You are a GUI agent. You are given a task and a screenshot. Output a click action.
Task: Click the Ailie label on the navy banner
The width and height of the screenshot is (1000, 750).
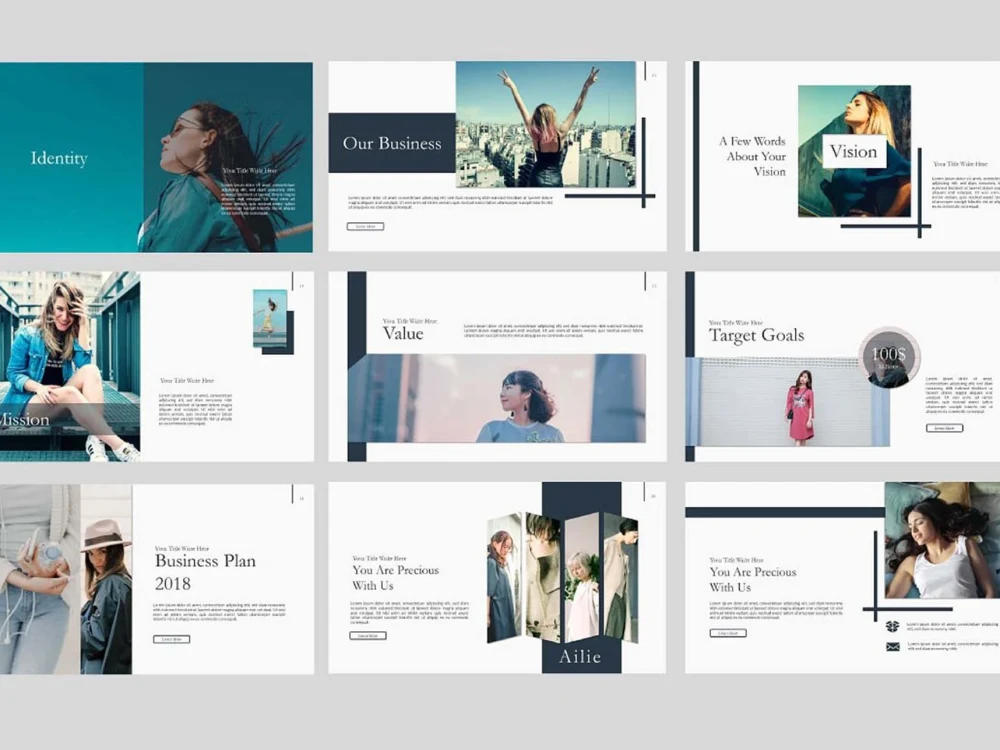[x=579, y=657]
